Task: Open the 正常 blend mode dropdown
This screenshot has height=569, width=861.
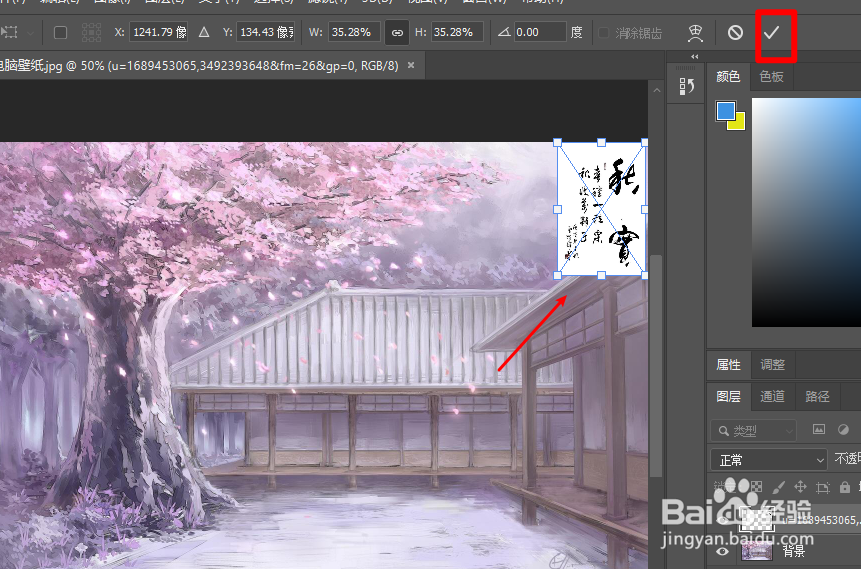Action: pos(768,460)
